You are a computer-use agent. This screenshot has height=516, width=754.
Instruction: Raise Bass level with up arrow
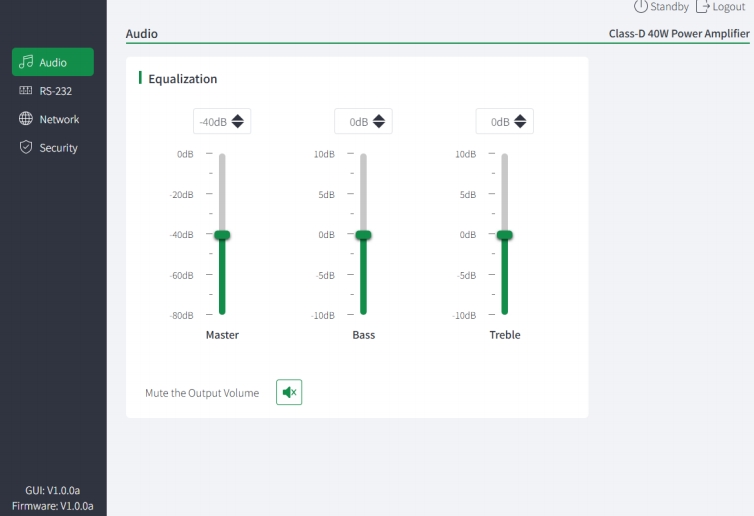[x=379, y=117]
